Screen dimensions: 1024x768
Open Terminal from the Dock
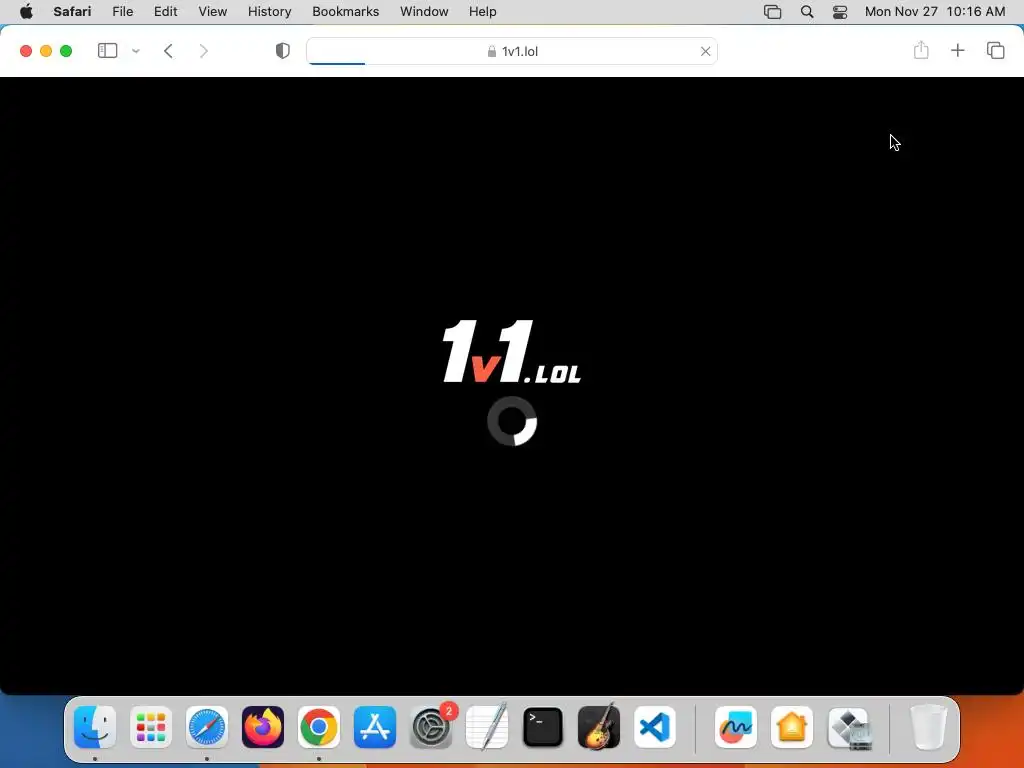(543, 727)
